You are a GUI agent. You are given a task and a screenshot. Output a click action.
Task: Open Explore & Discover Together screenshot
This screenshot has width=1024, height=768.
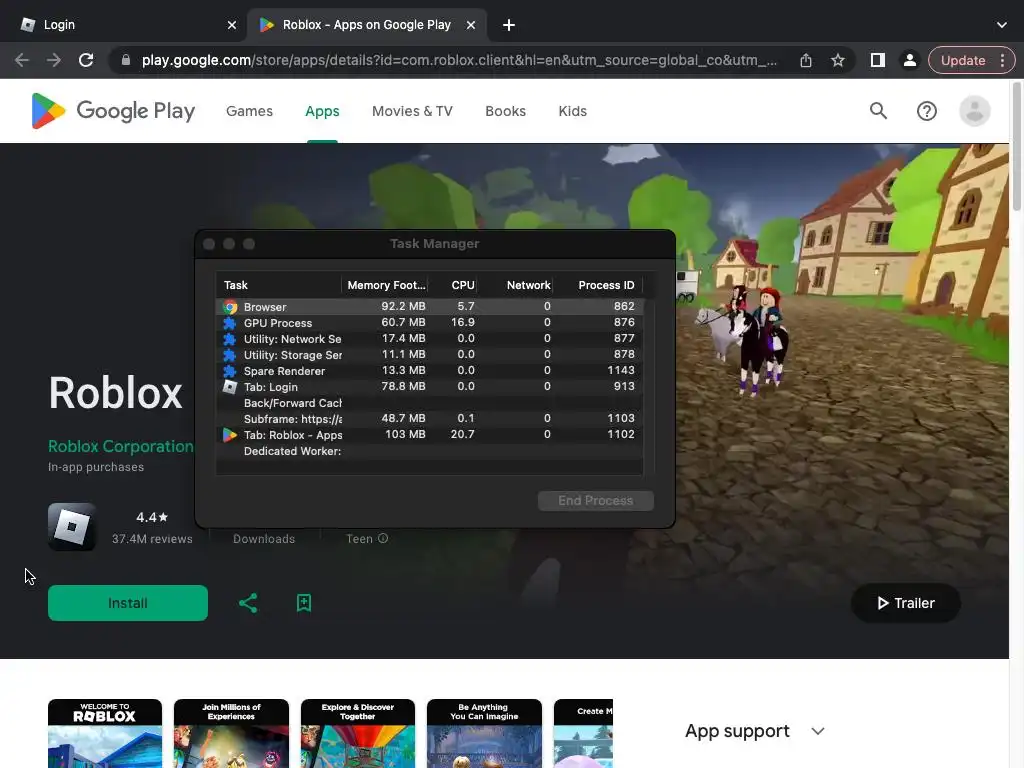click(x=358, y=733)
